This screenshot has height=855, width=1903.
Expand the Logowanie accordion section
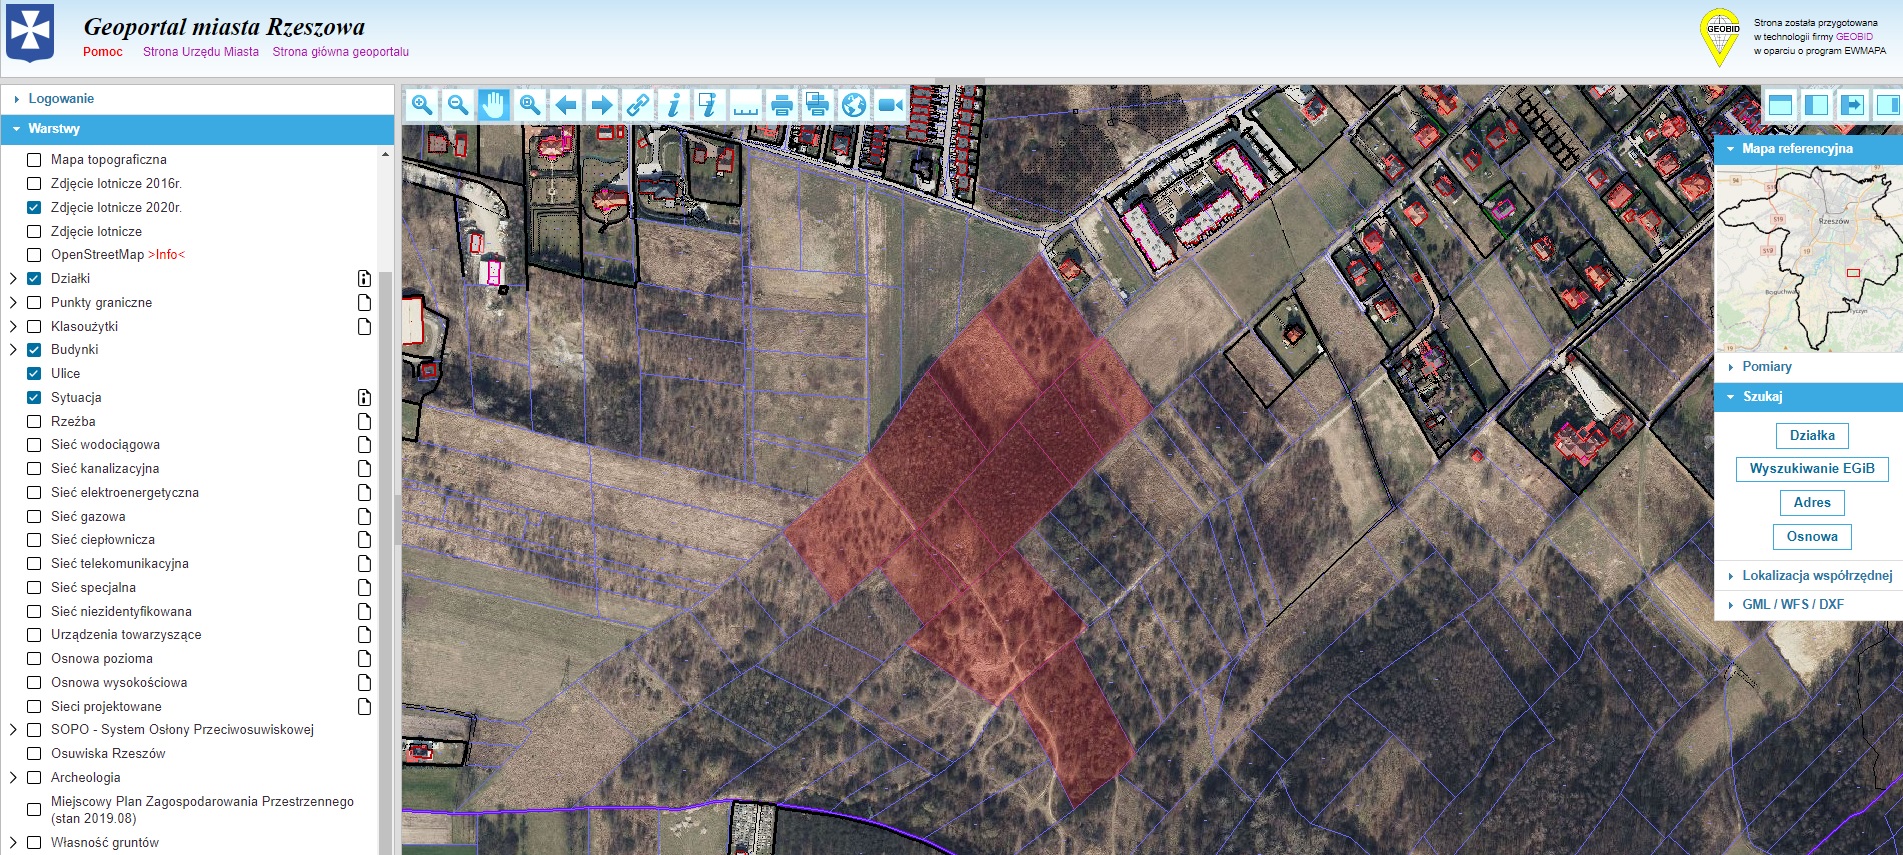pyautogui.click(x=61, y=99)
